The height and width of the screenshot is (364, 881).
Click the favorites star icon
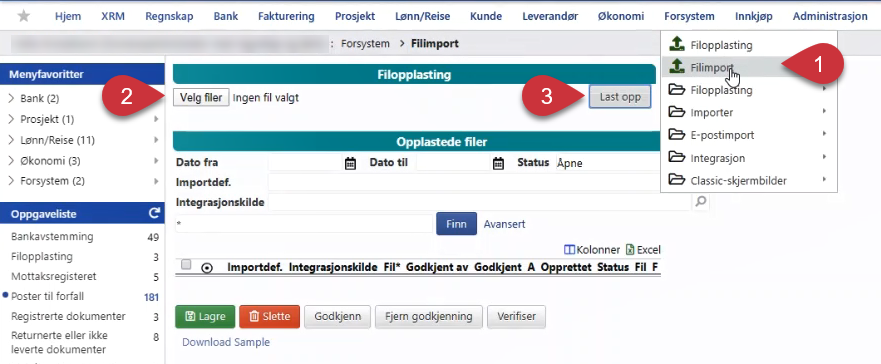pos(24,16)
